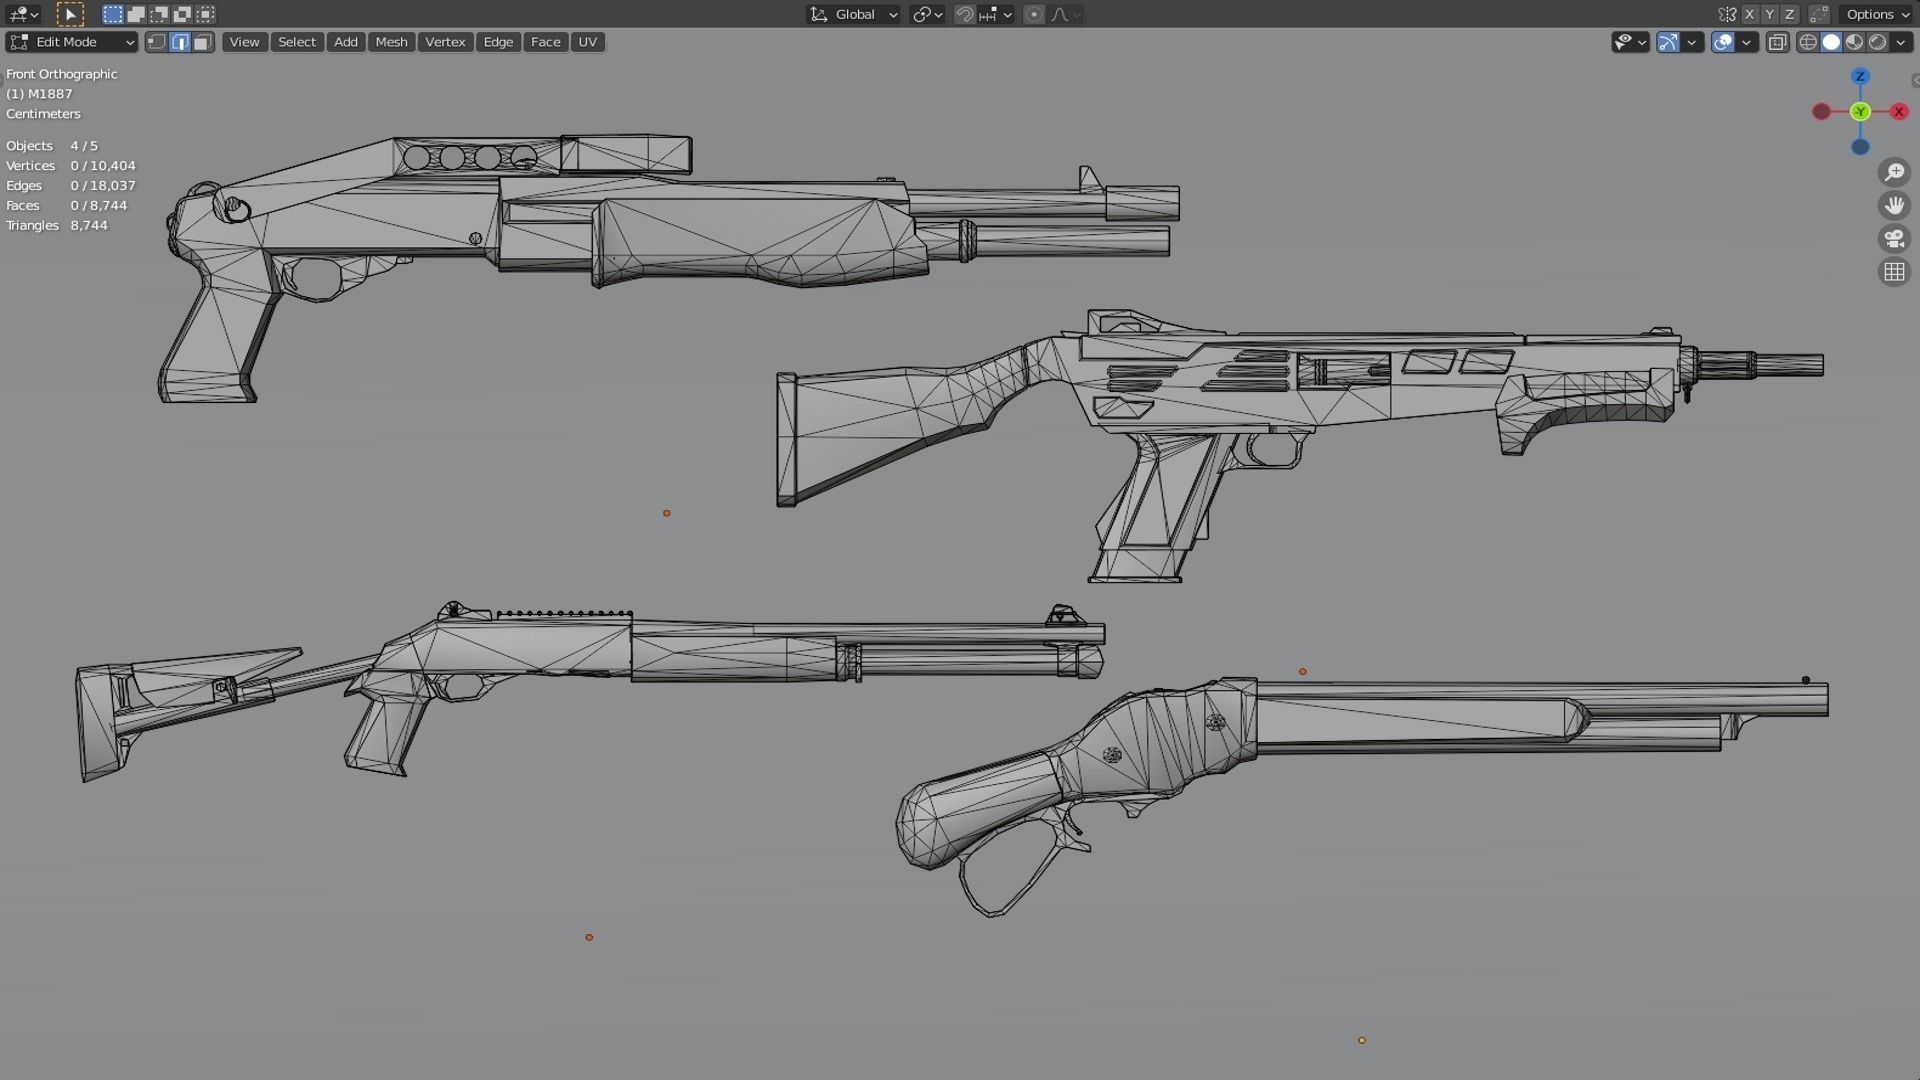Click the green Y axis gizmo circle
1920x1080 pixels.
pyautogui.click(x=1860, y=112)
